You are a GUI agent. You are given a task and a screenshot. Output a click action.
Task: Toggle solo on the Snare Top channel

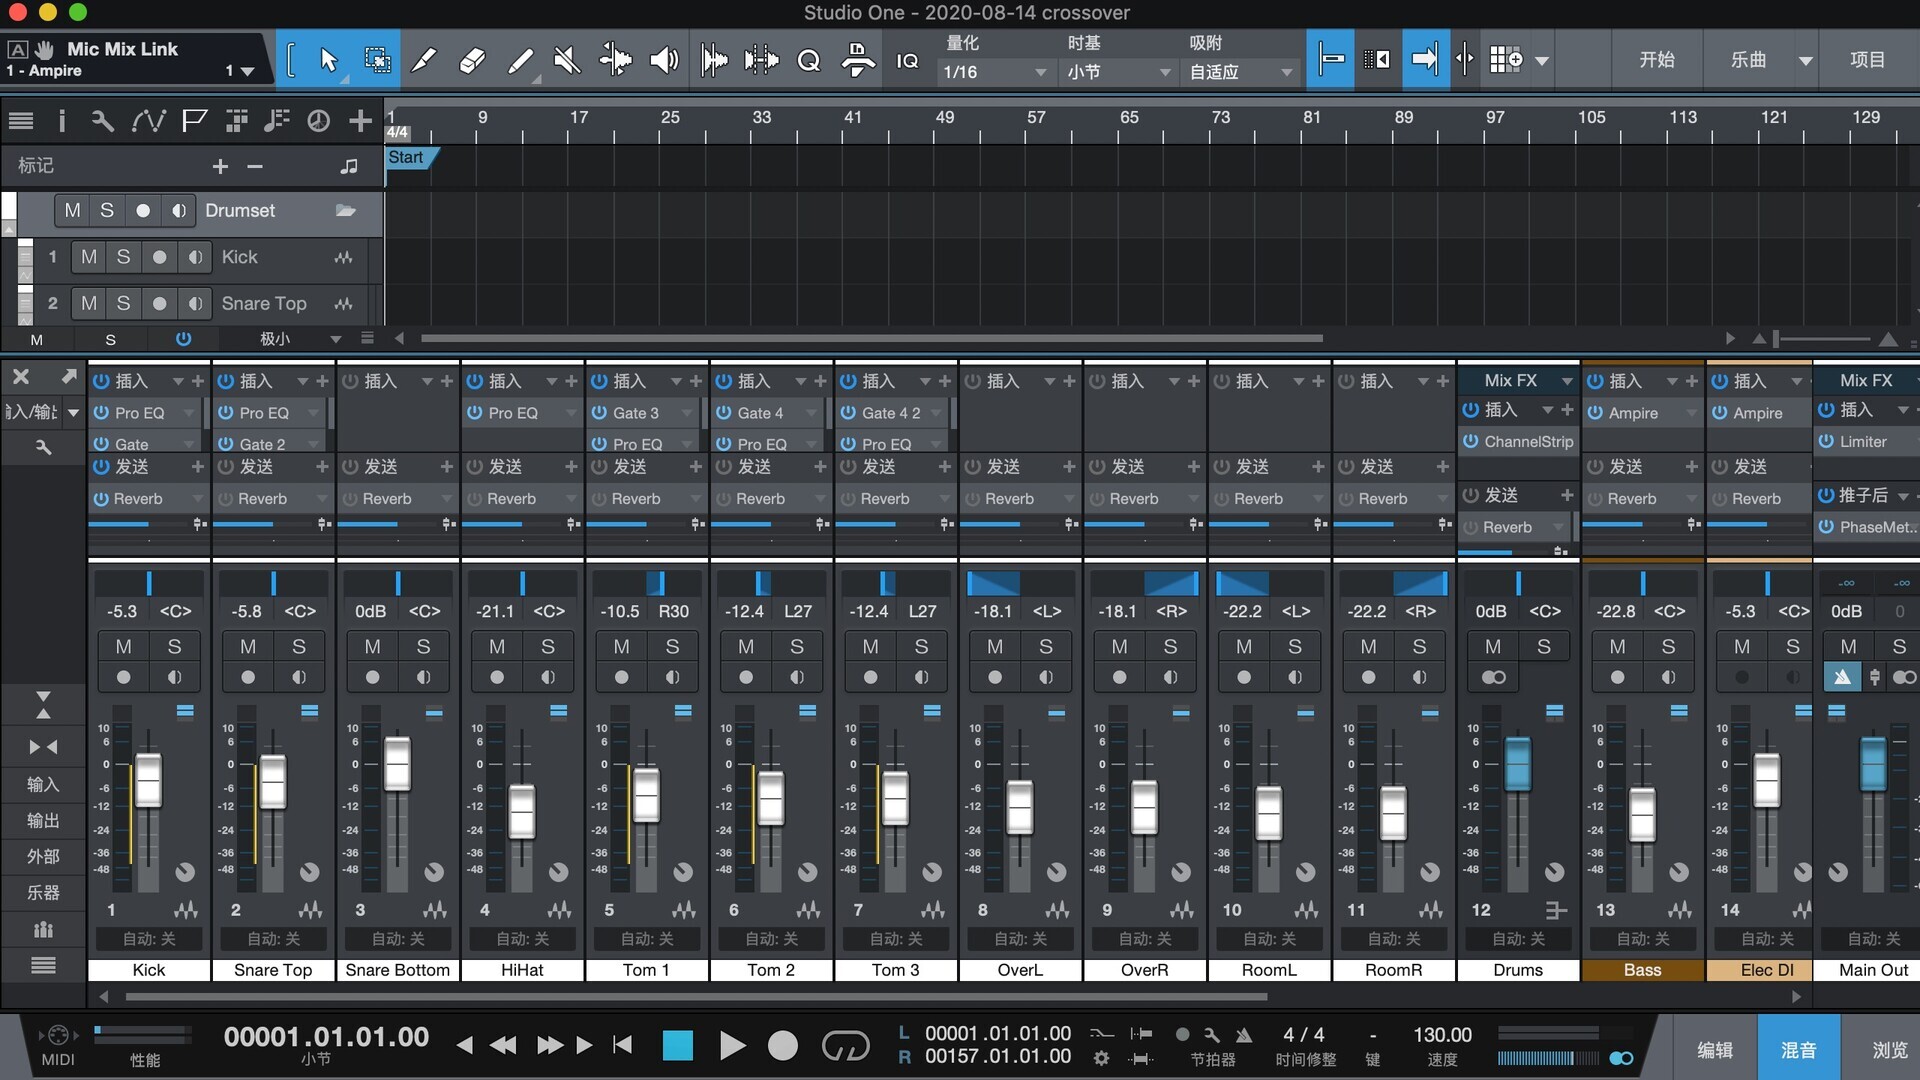295,646
